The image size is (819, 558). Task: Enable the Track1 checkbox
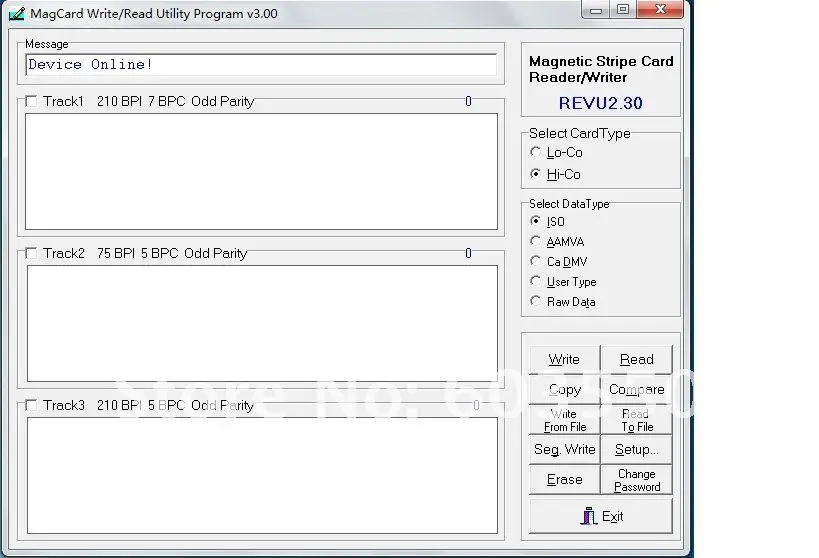(31, 101)
